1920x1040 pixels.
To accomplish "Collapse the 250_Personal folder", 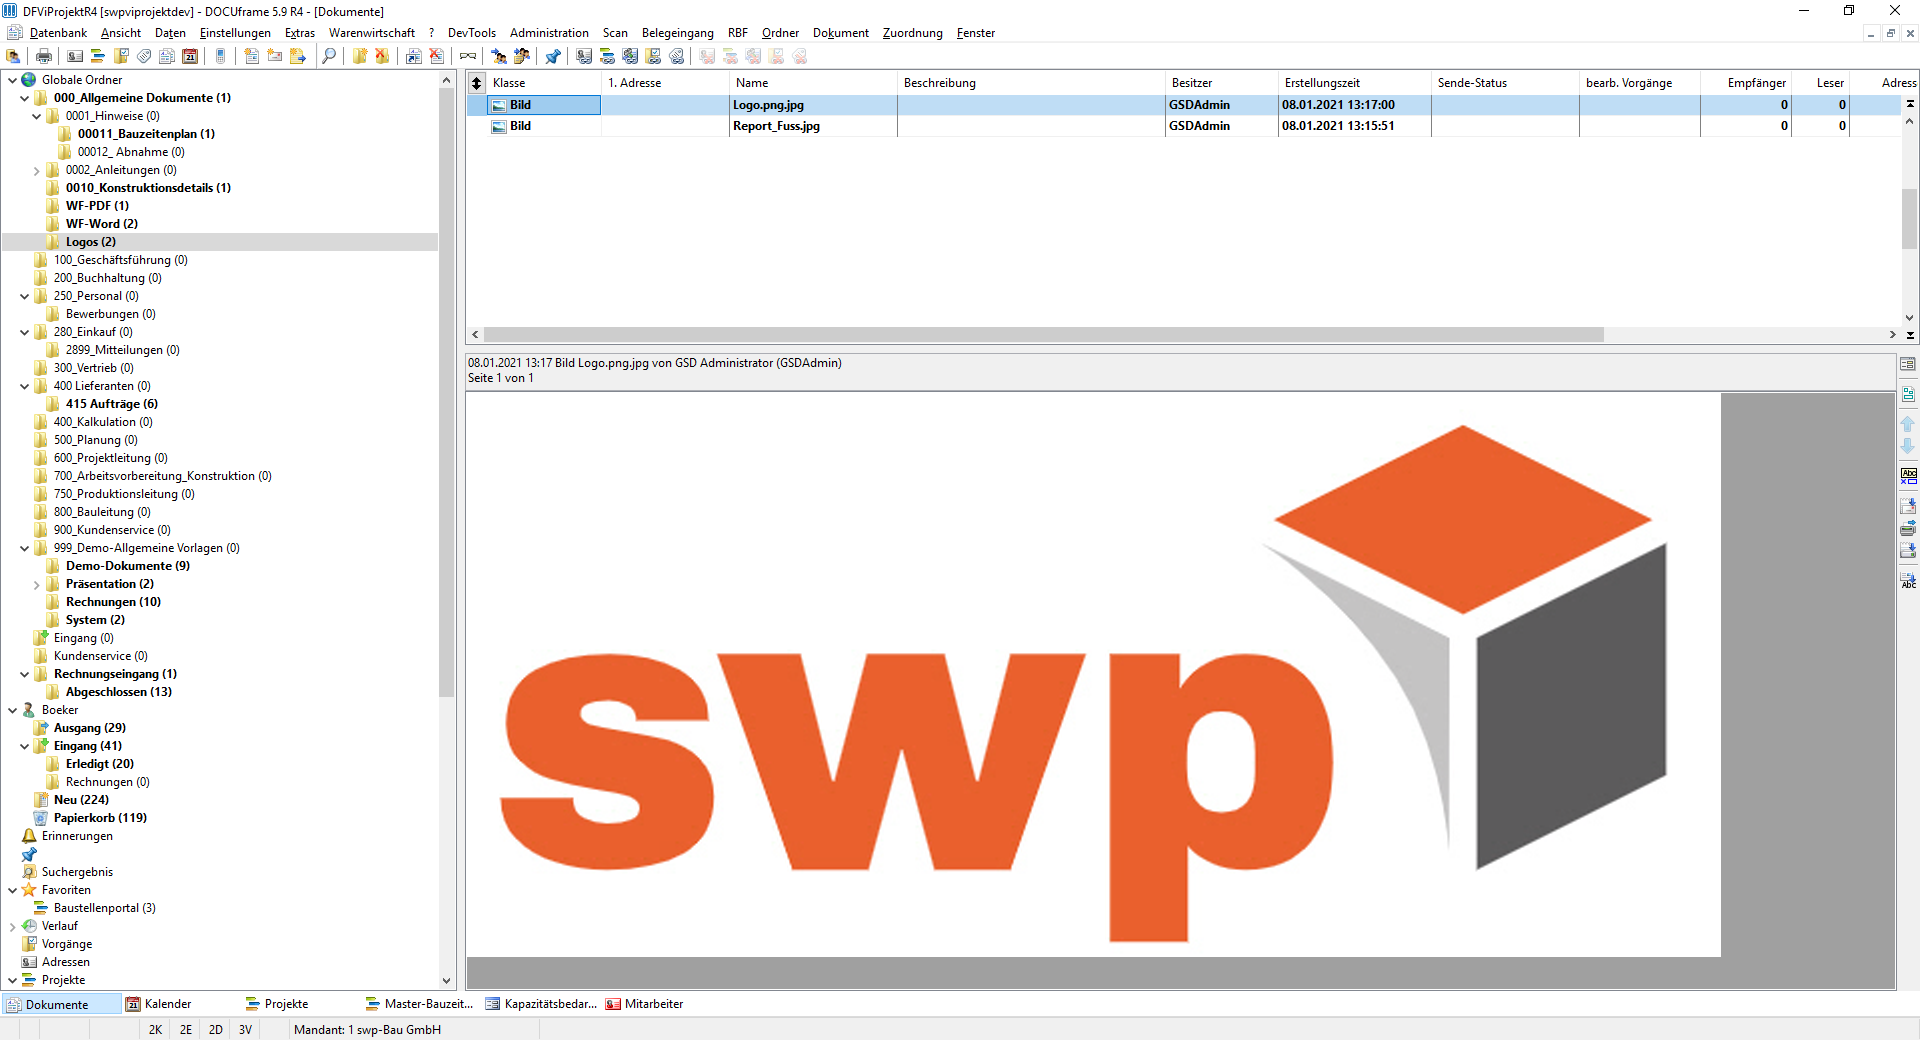I will [24, 296].
